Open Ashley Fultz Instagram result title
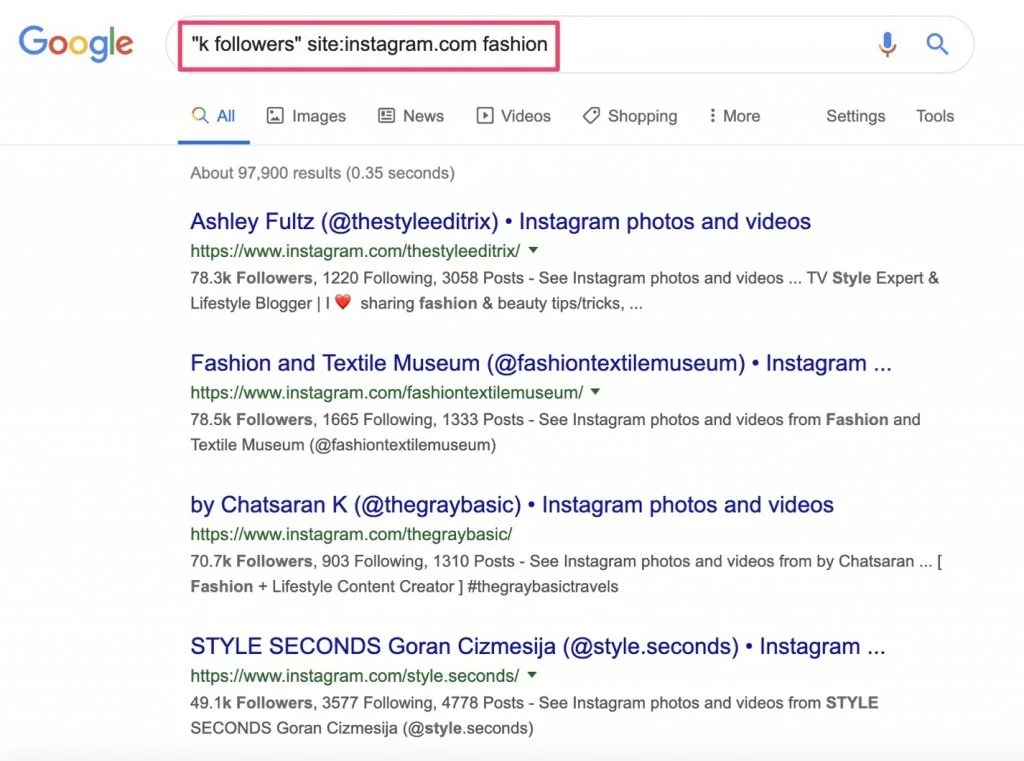Viewport: 1024px width, 761px height. point(500,221)
